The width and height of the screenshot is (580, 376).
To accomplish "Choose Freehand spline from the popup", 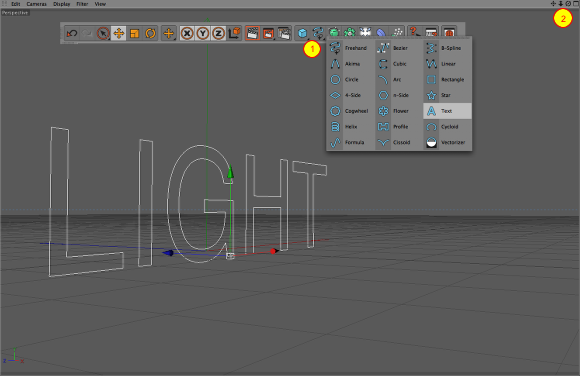I will (x=350, y=48).
